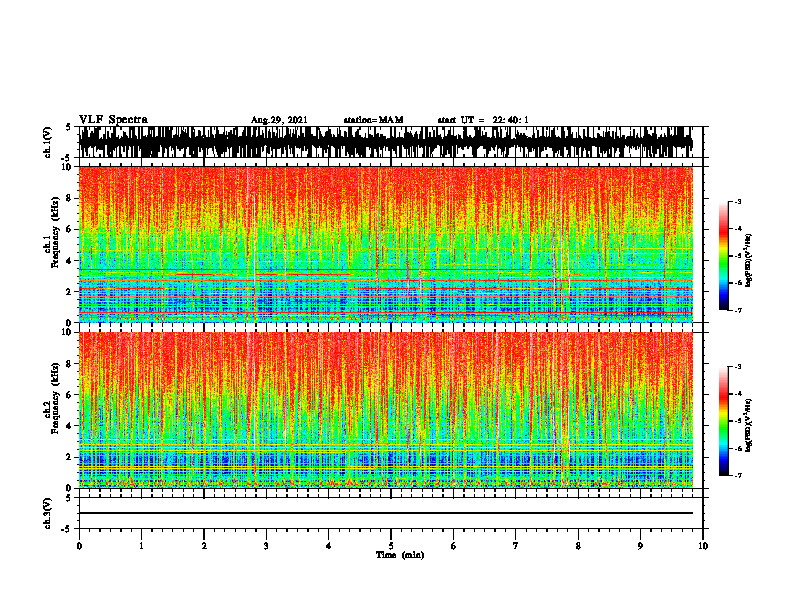Screen dimensions: 792x612
Task: Click the "-7" label on ch.2 color bar
Action: pyautogui.click(x=738, y=476)
